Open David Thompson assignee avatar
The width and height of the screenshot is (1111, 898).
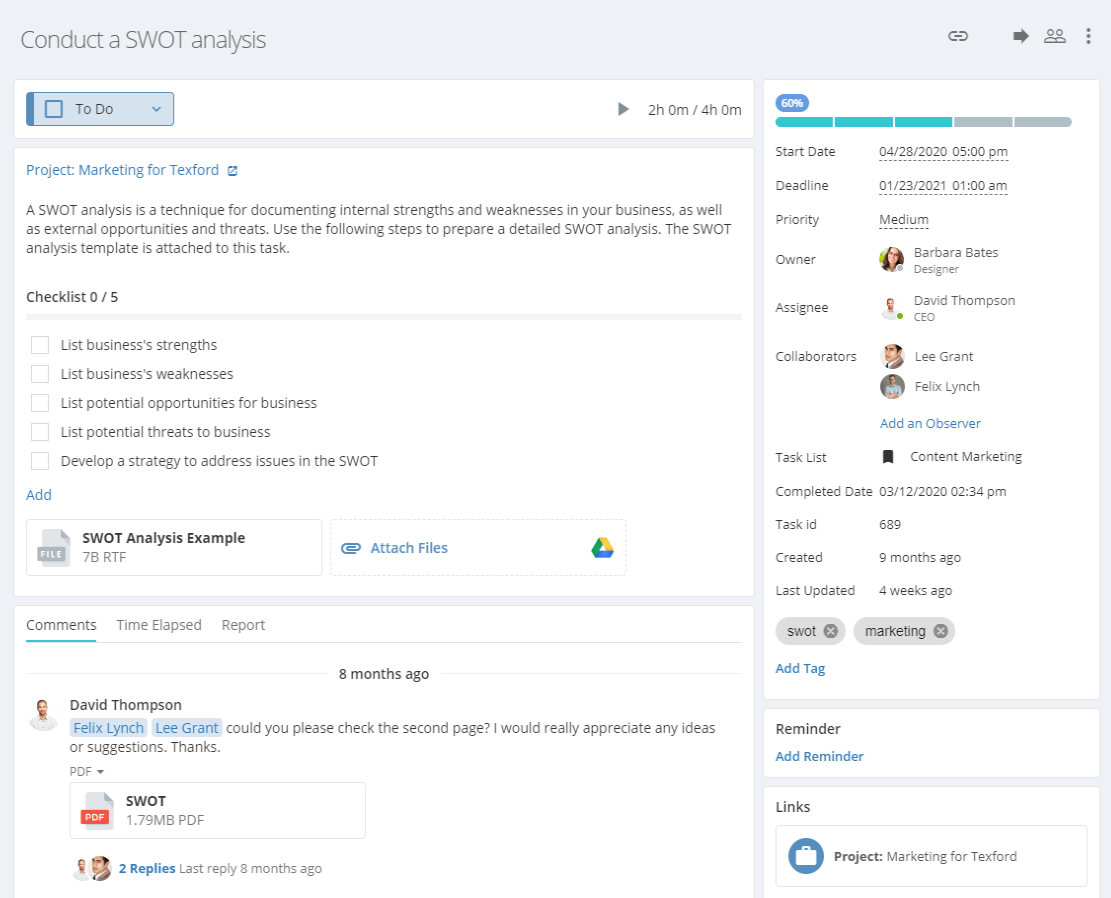click(x=891, y=308)
